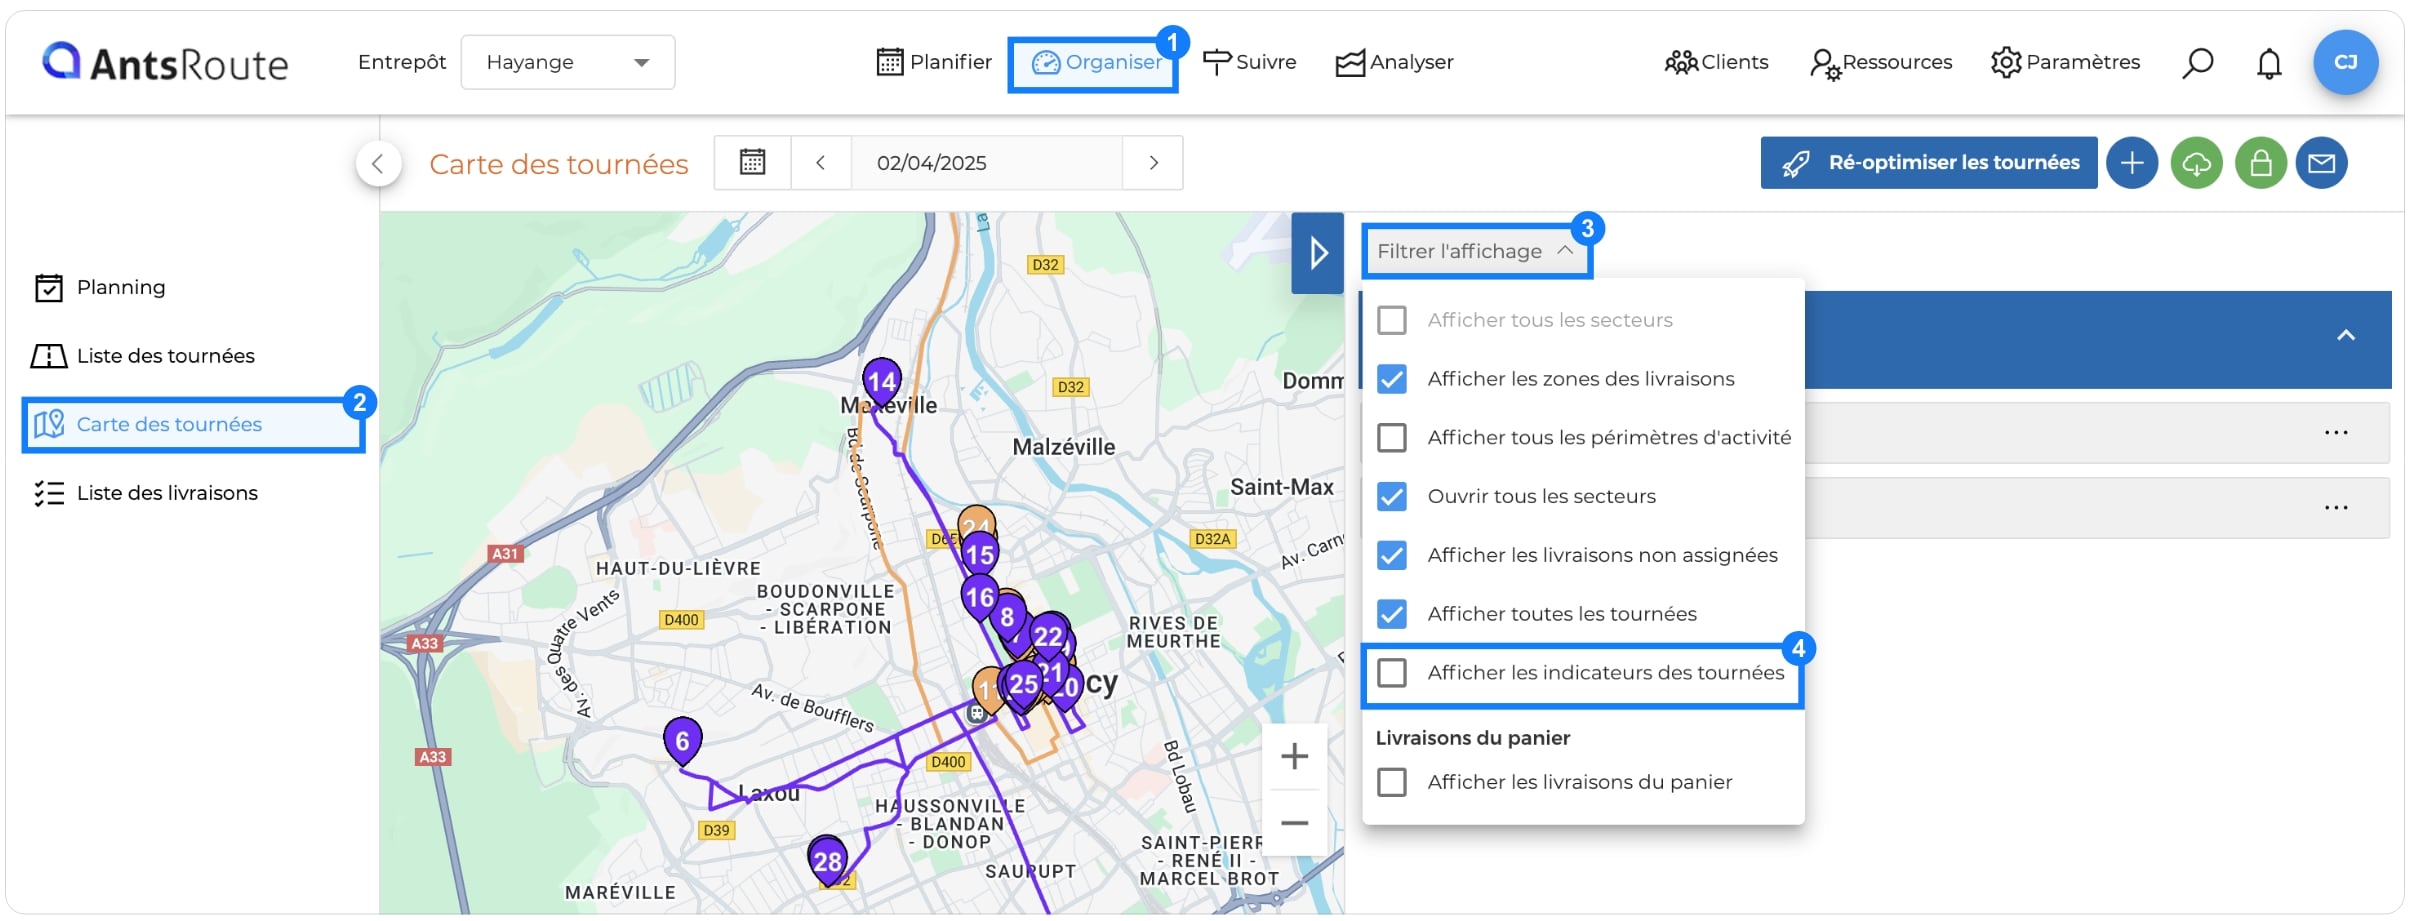Open the Hayange warehouse dropdown

coord(567,62)
